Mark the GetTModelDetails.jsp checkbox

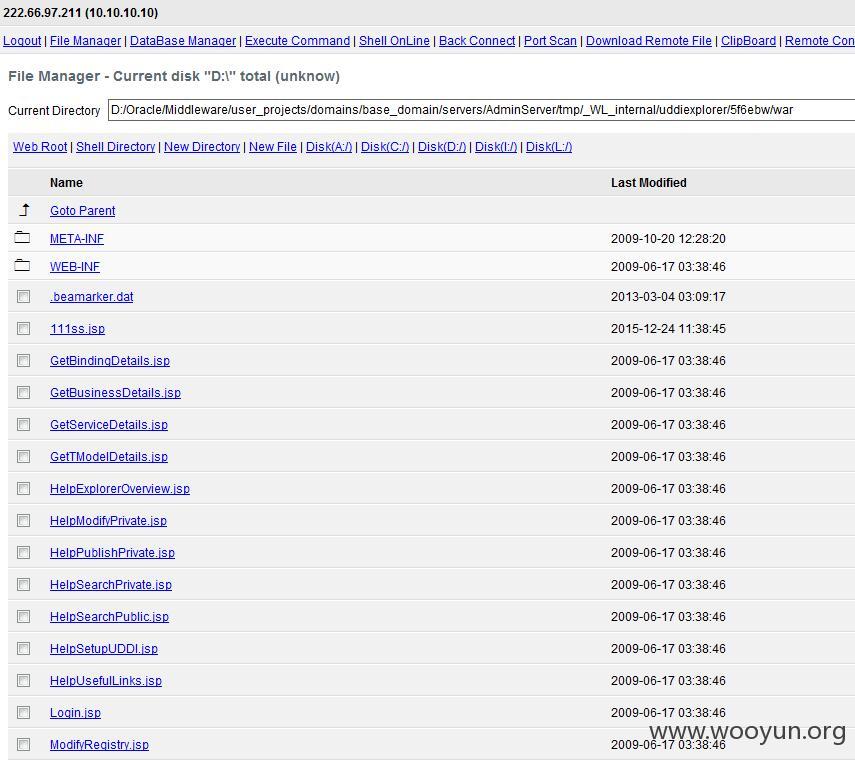[23, 456]
